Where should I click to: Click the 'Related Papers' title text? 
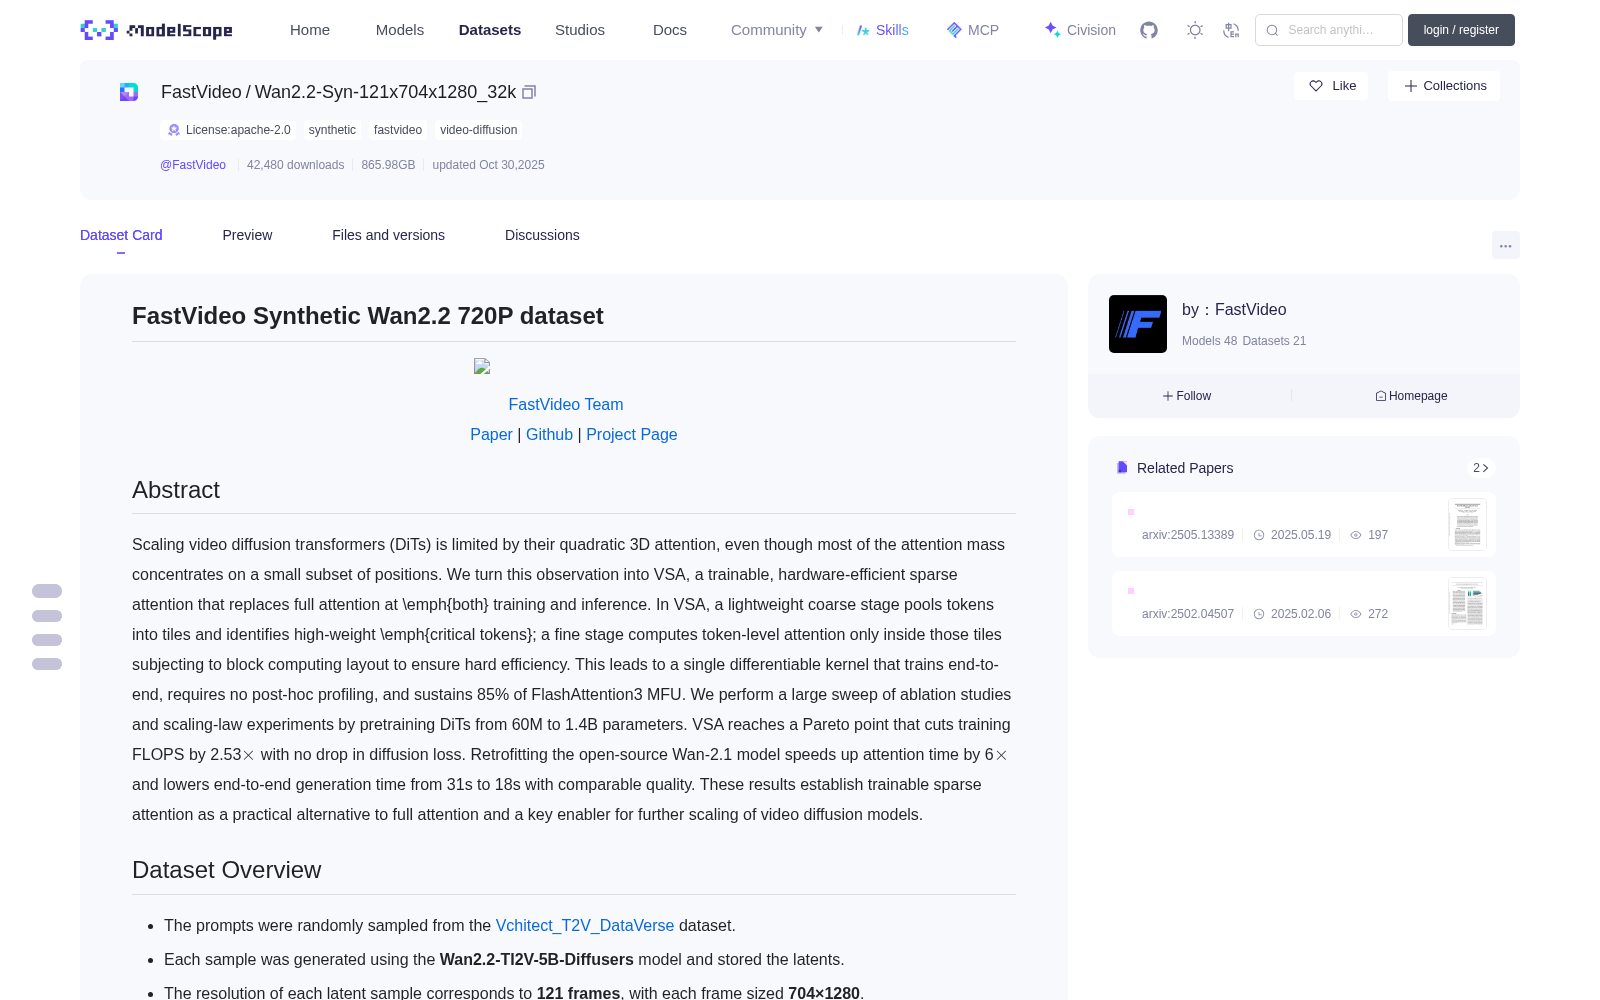[1185, 468]
